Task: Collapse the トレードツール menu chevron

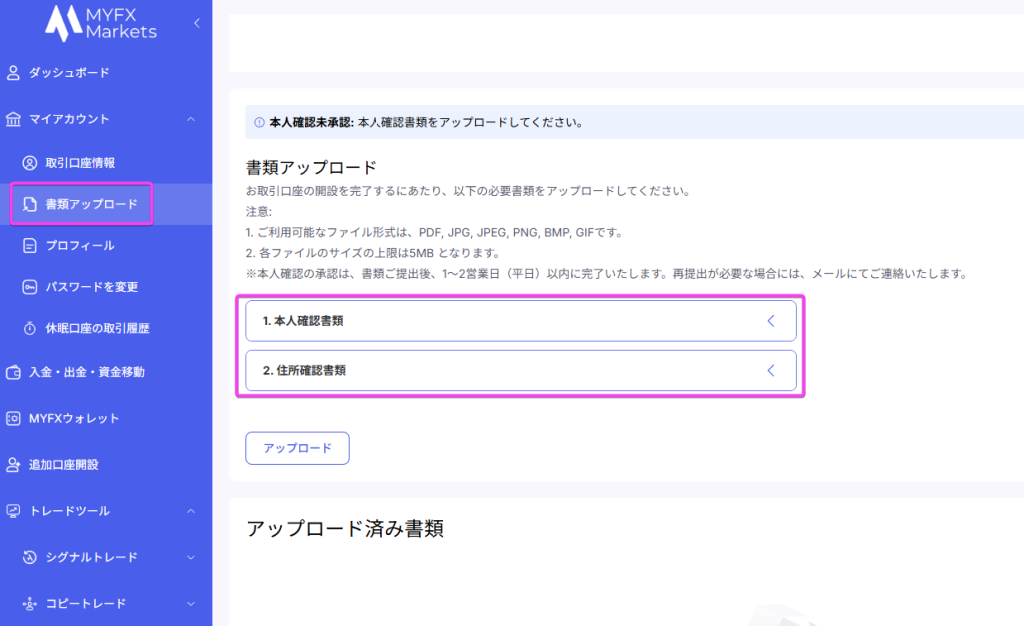Action: click(x=191, y=511)
